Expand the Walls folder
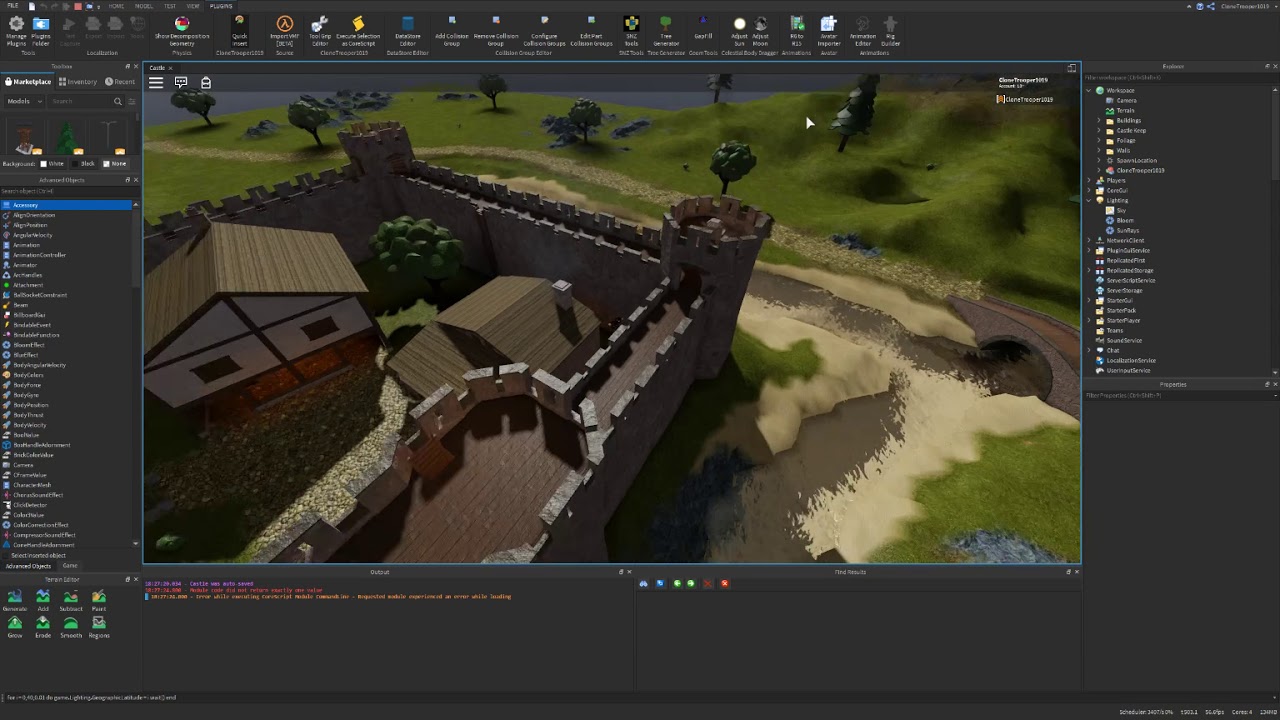 point(1099,150)
